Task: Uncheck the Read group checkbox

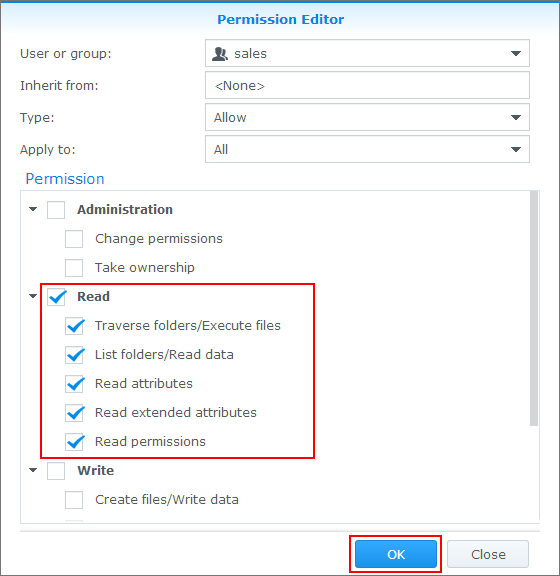Action: tap(56, 297)
